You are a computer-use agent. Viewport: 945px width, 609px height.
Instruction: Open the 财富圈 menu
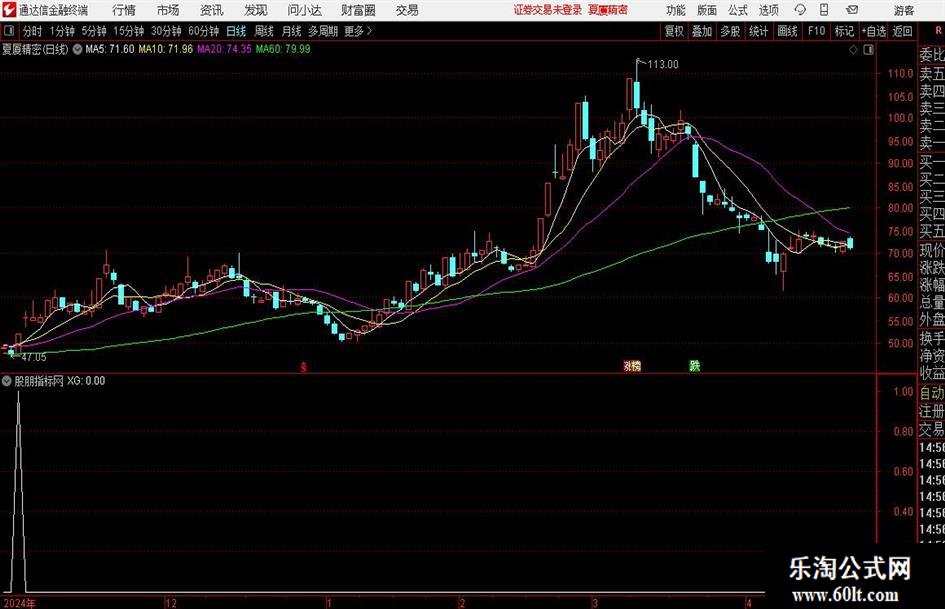358,10
